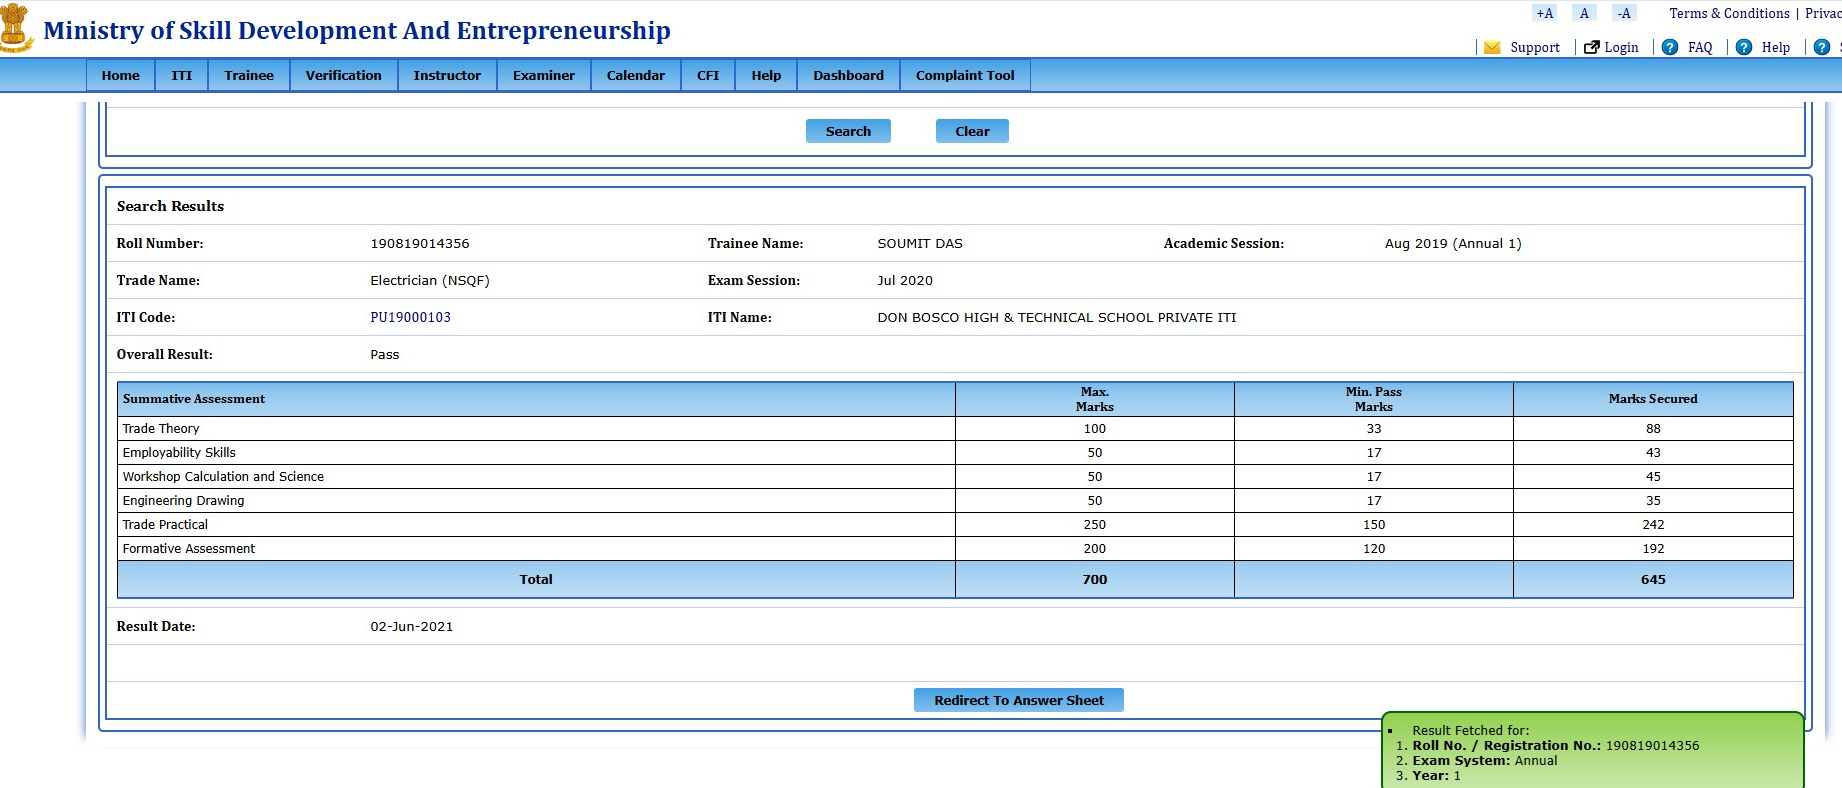Click the Support envelope icon
Image resolution: width=1842 pixels, height=788 pixels.
pyautogui.click(x=1492, y=47)
